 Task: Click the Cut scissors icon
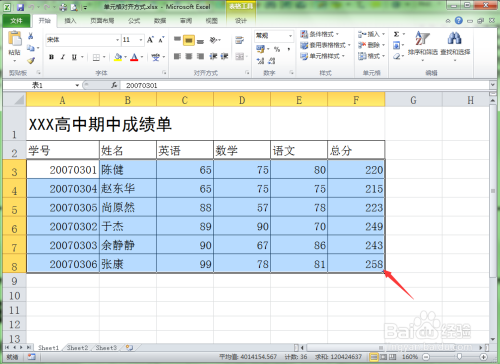coord(30,36)
